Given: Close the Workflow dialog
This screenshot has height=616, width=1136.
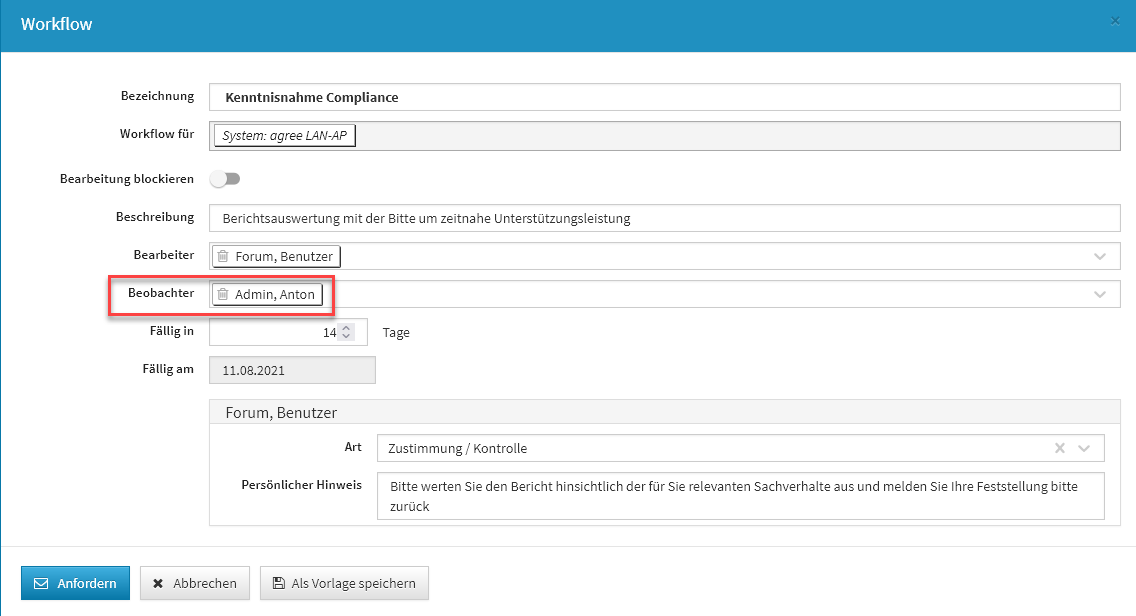Looking at the screenshot, I should [x=1115, y=21].
